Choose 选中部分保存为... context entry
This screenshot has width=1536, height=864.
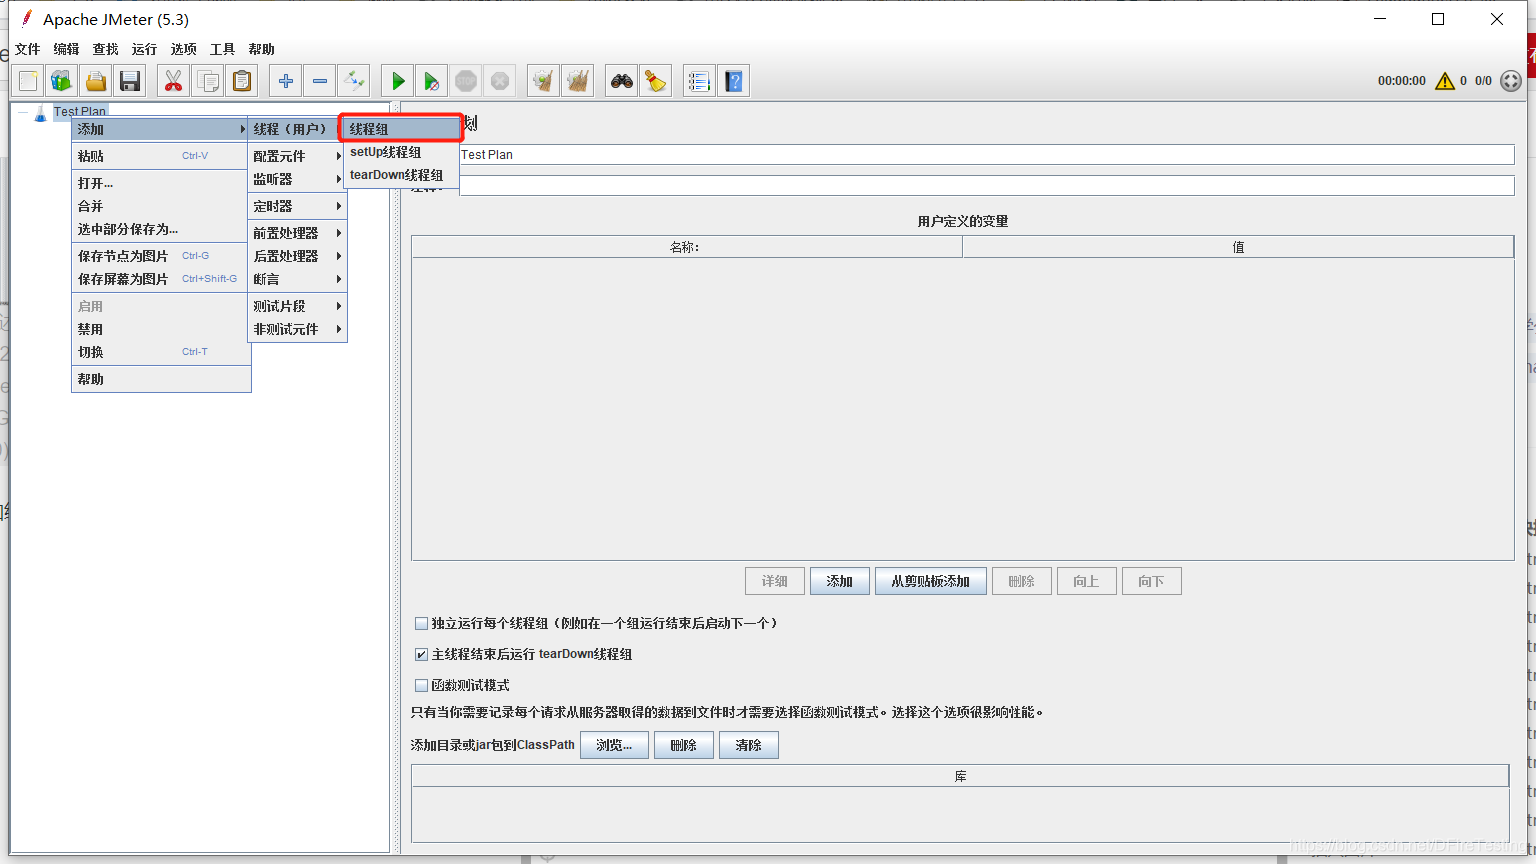pyautogui.click(x=160, y=229)
